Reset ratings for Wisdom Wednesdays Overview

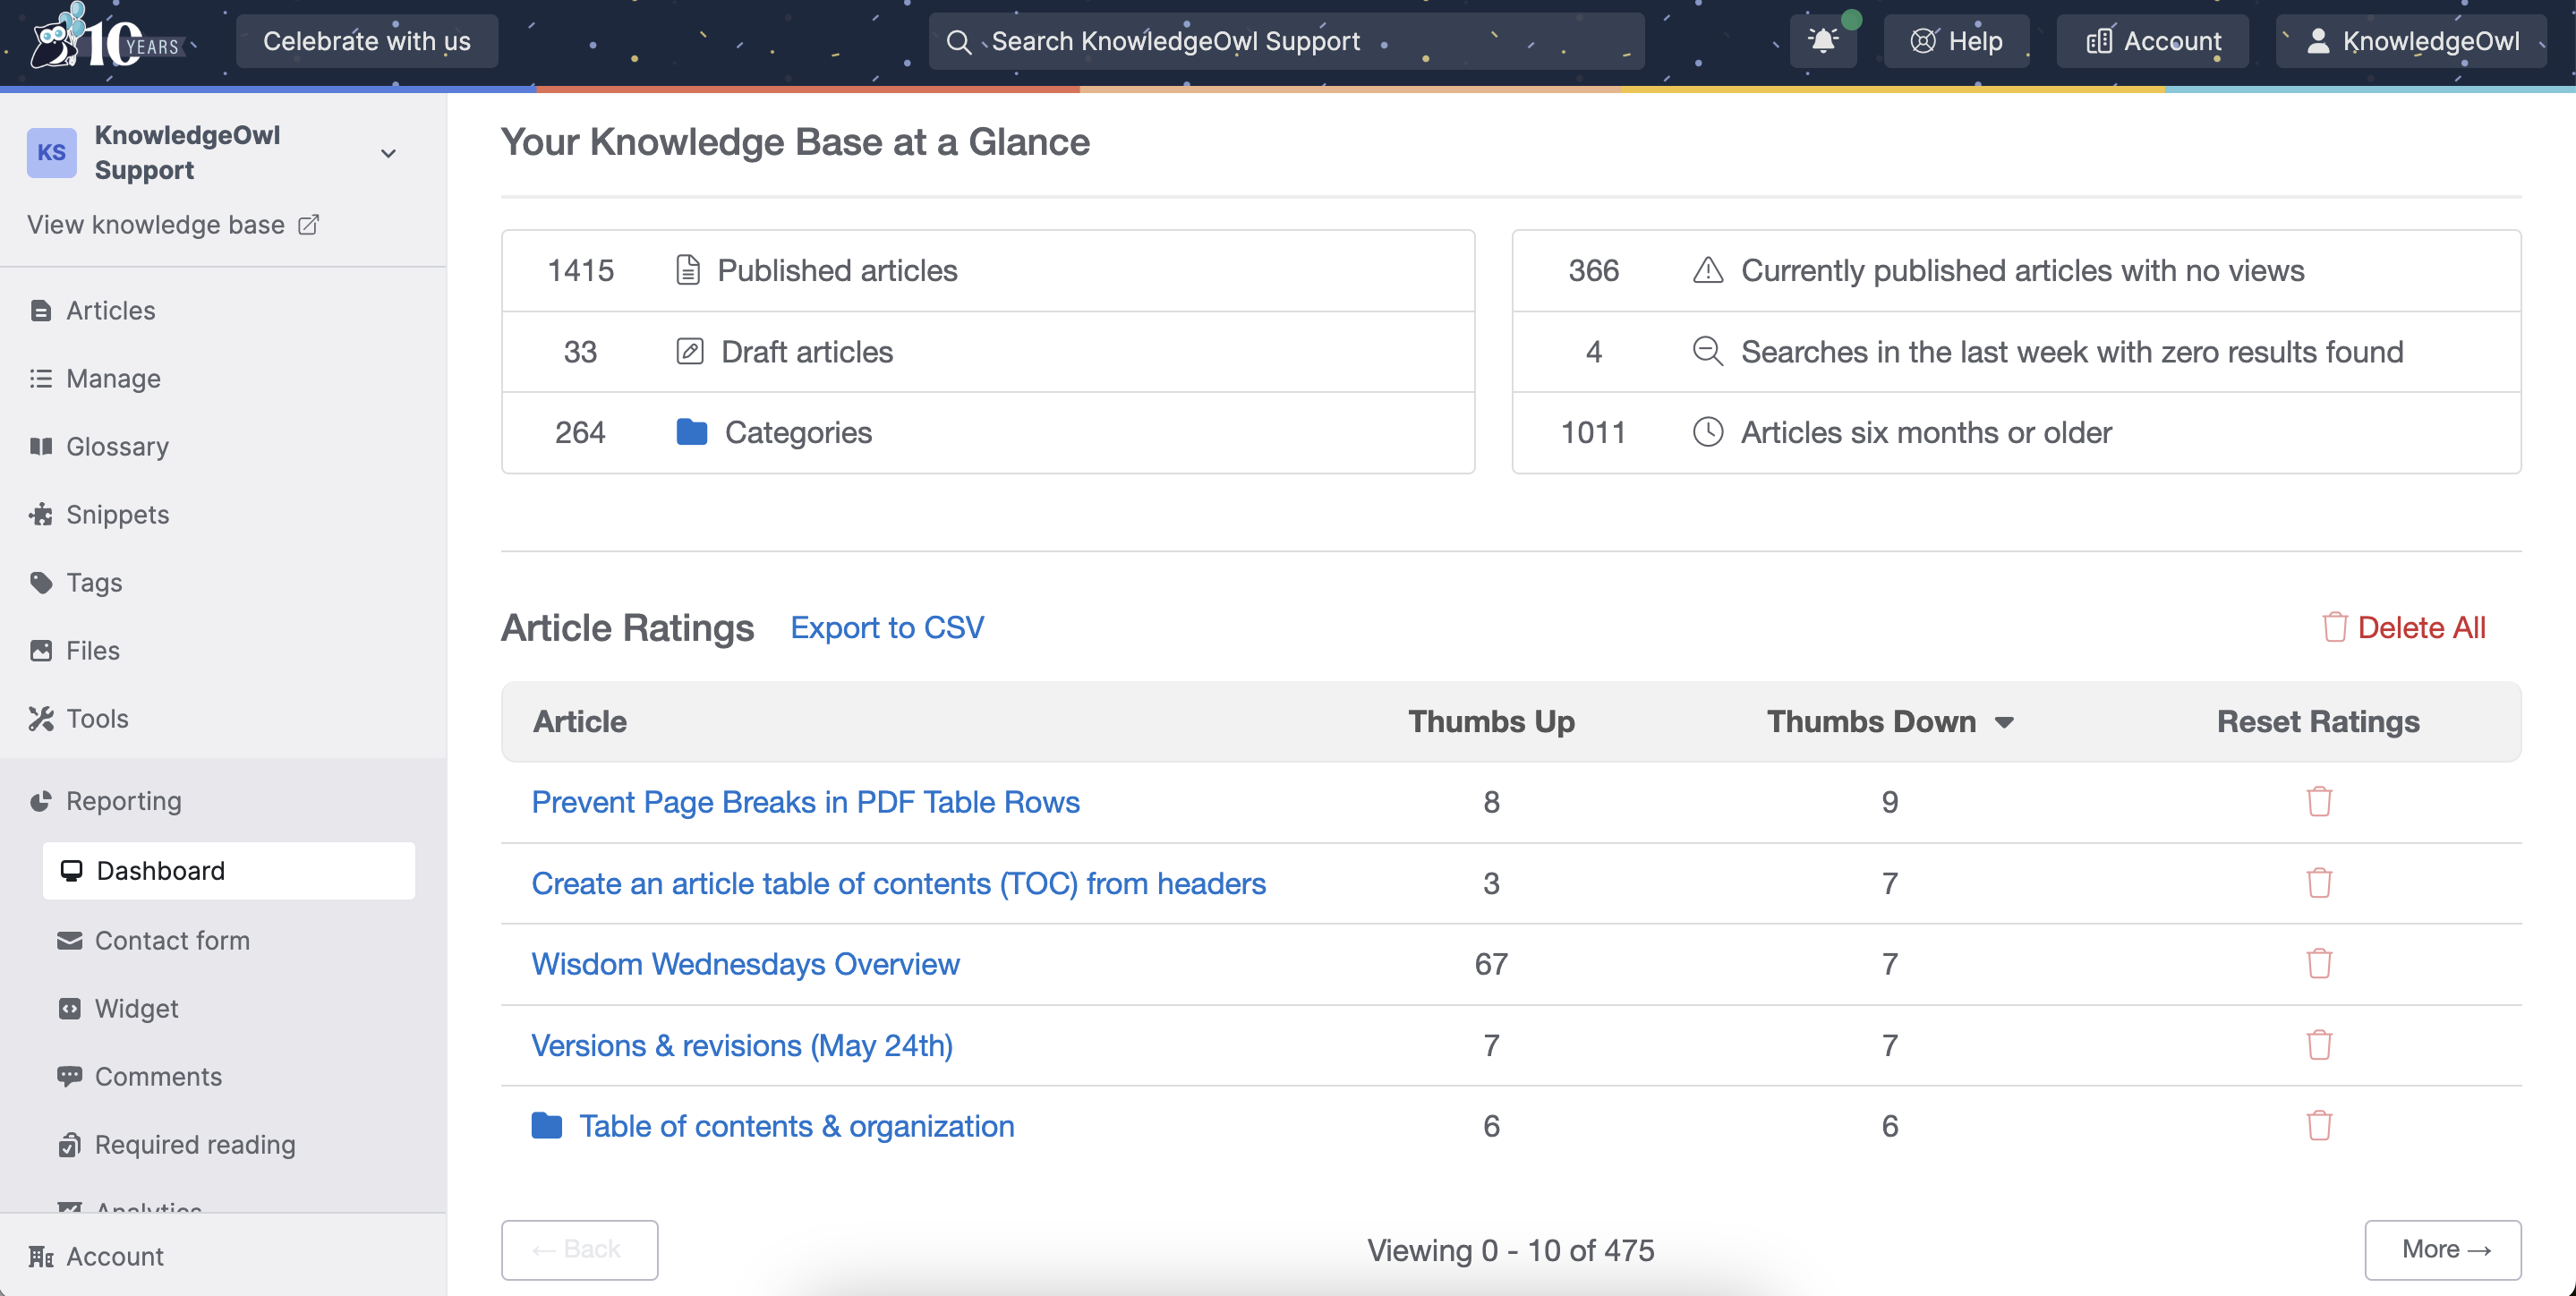(2318, 964)
